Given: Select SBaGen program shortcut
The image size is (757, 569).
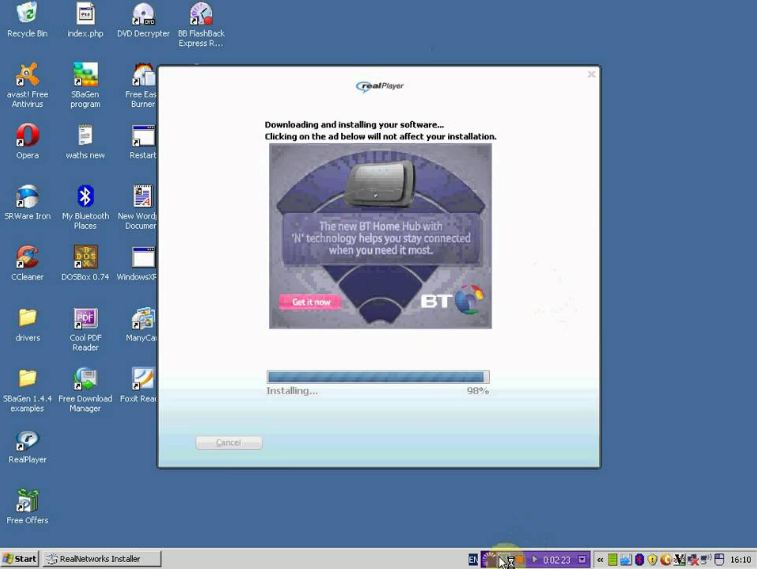Looking at the screenshot, I should [x=85, y=85].
